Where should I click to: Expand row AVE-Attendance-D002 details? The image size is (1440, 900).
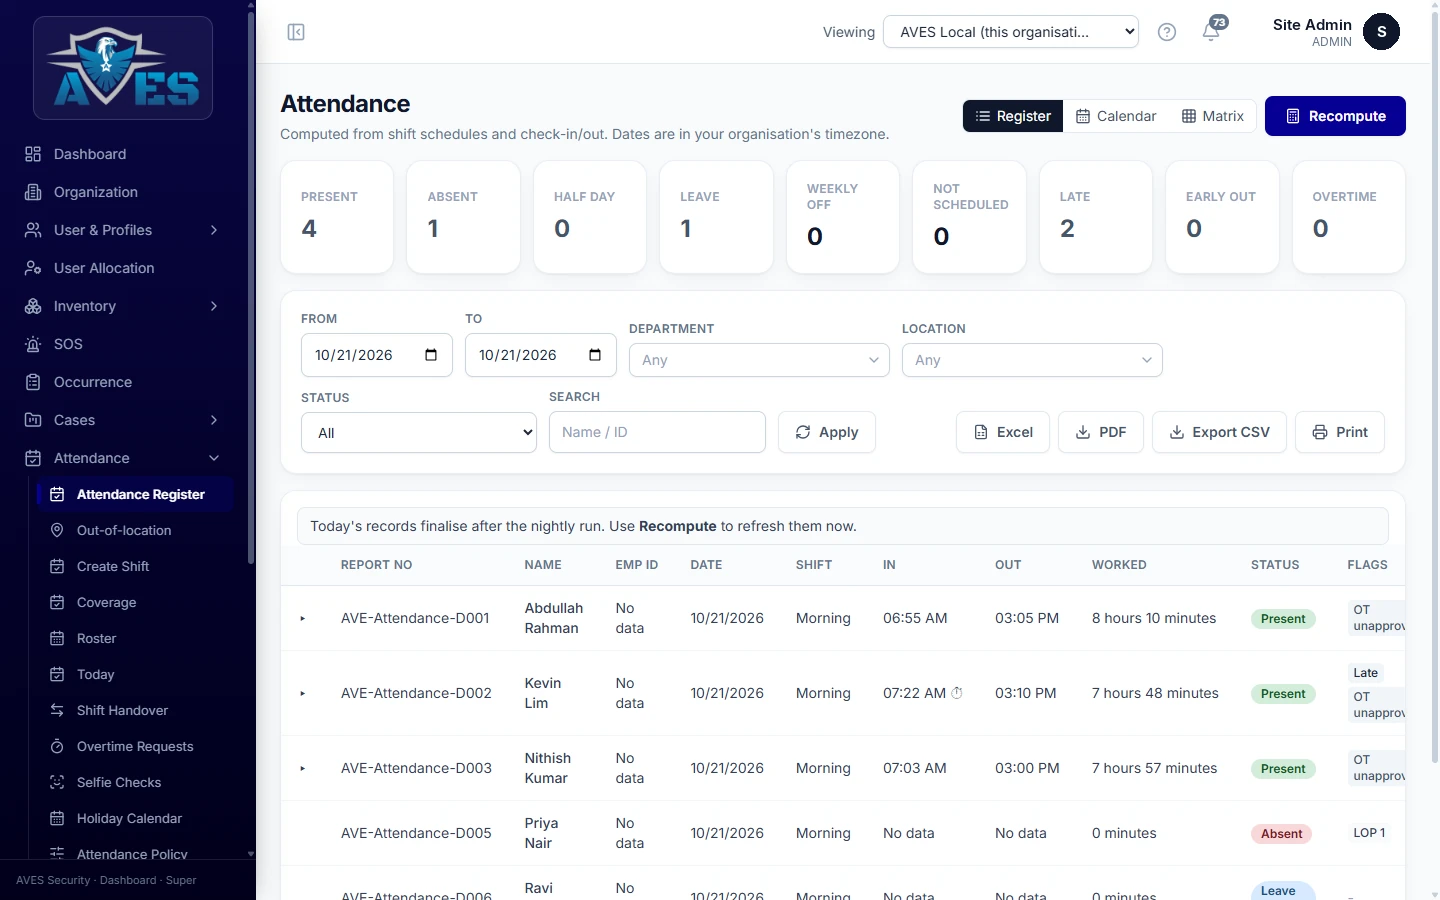[303, 694]
